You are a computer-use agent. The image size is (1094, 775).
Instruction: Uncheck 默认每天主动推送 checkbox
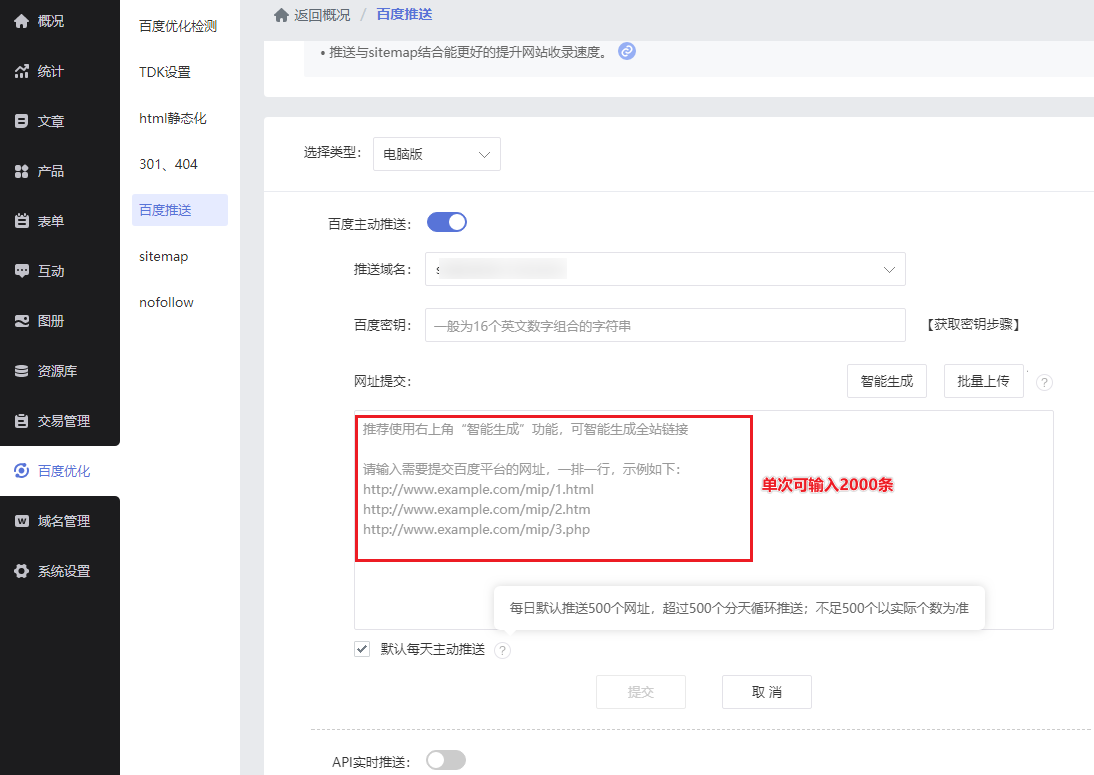(361, 649)
